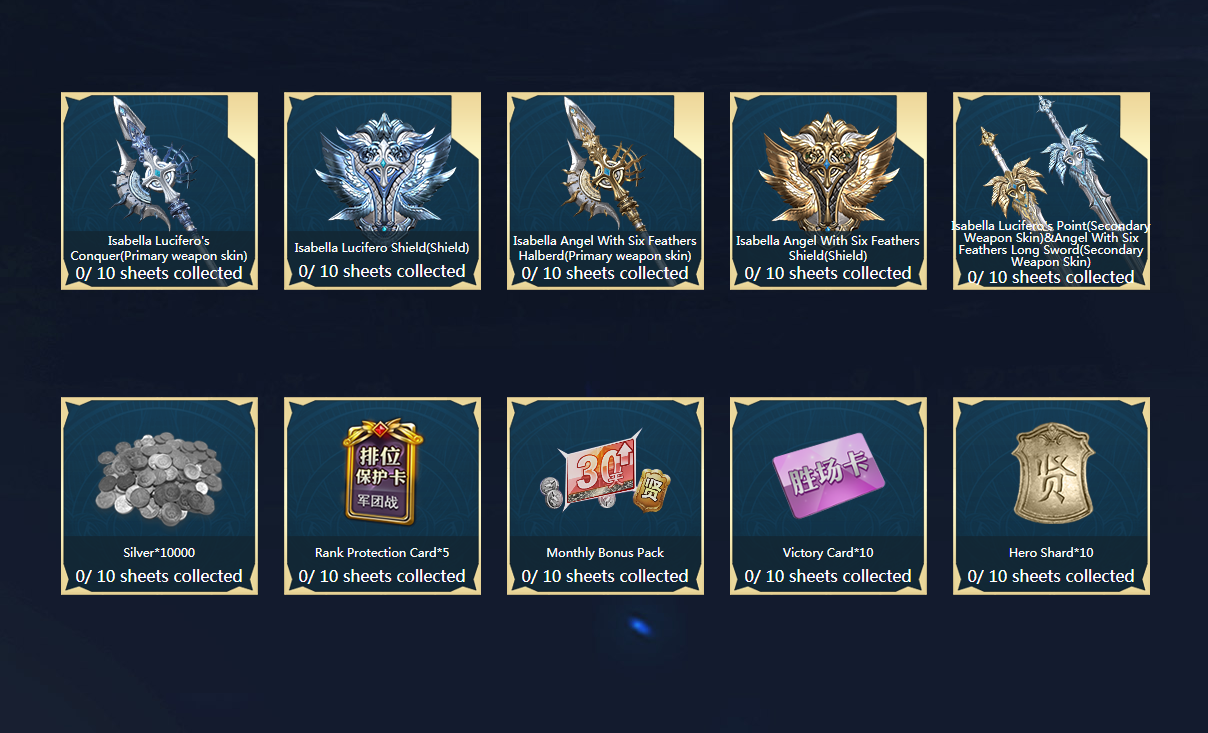Select the bronze Hero Shard badge icon
The height and width of the screenshot is (733, 1208).
click(1052, 477)
